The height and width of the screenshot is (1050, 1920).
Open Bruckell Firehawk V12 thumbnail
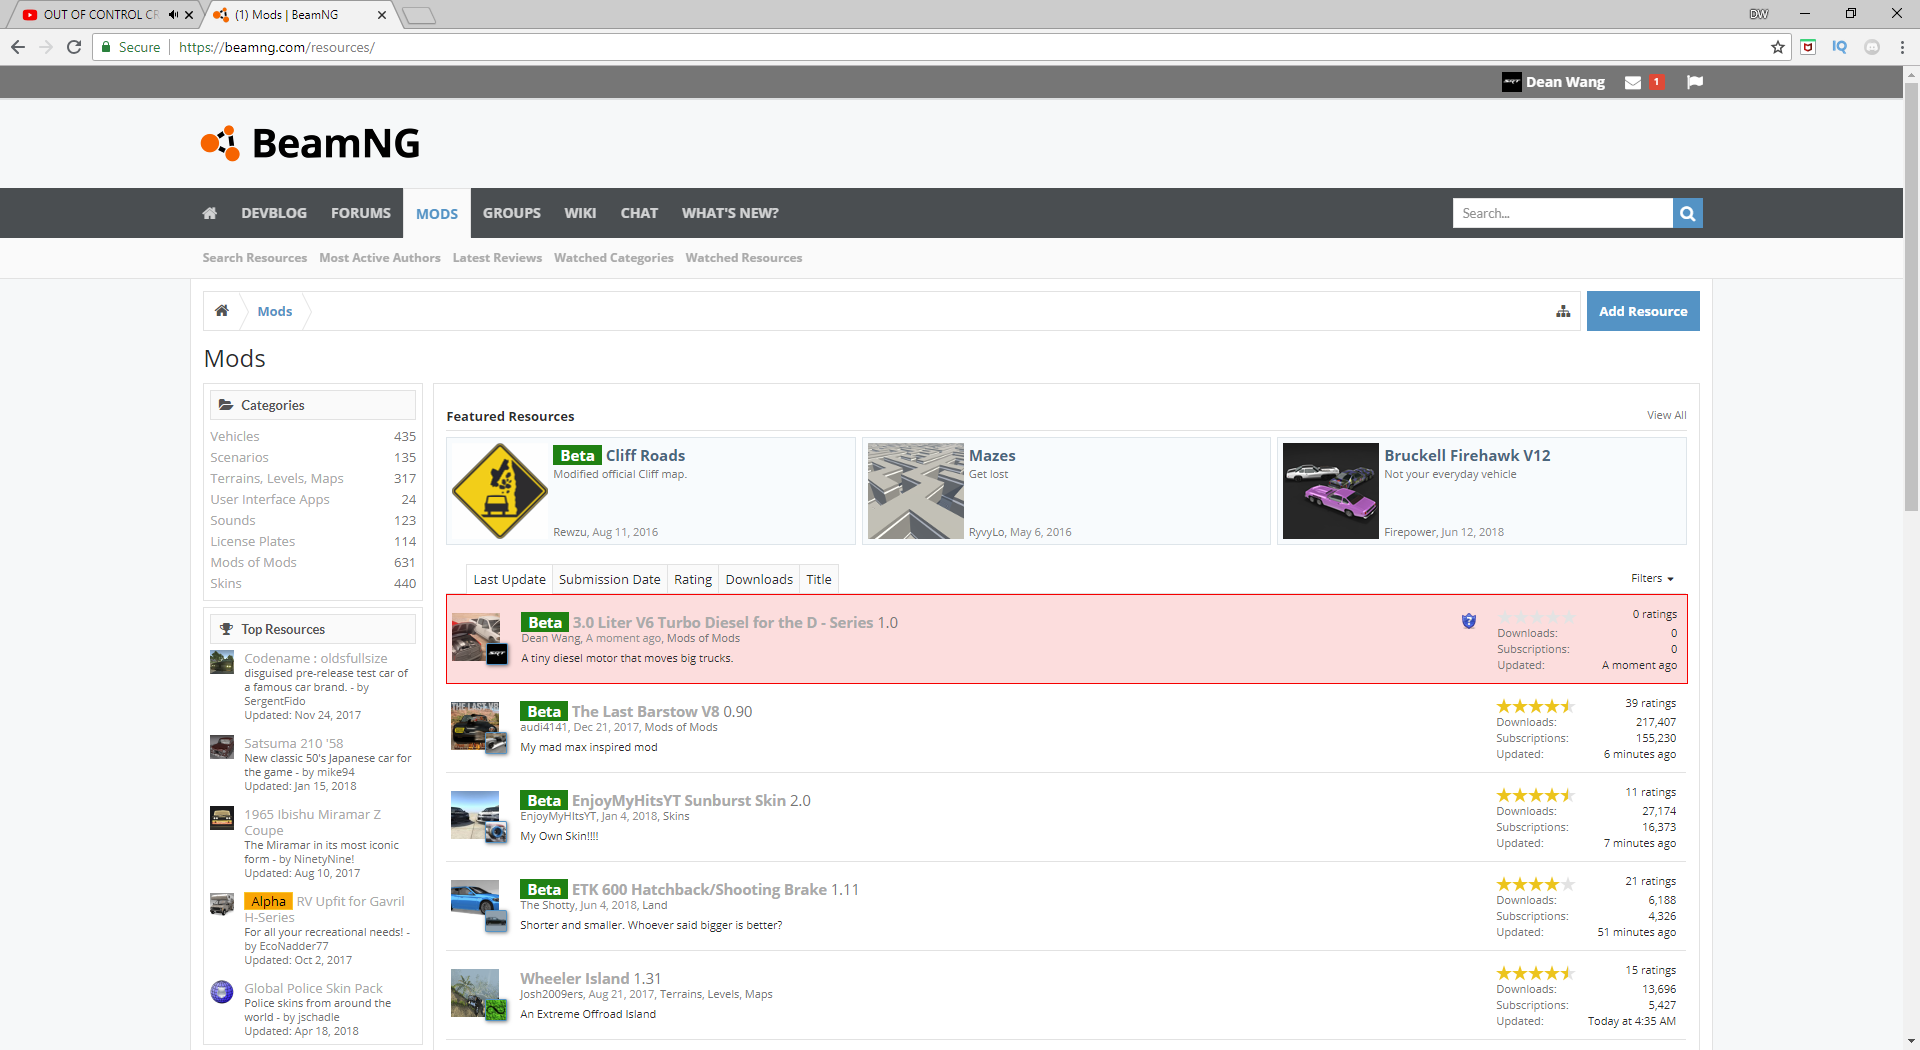(1331, 491)
